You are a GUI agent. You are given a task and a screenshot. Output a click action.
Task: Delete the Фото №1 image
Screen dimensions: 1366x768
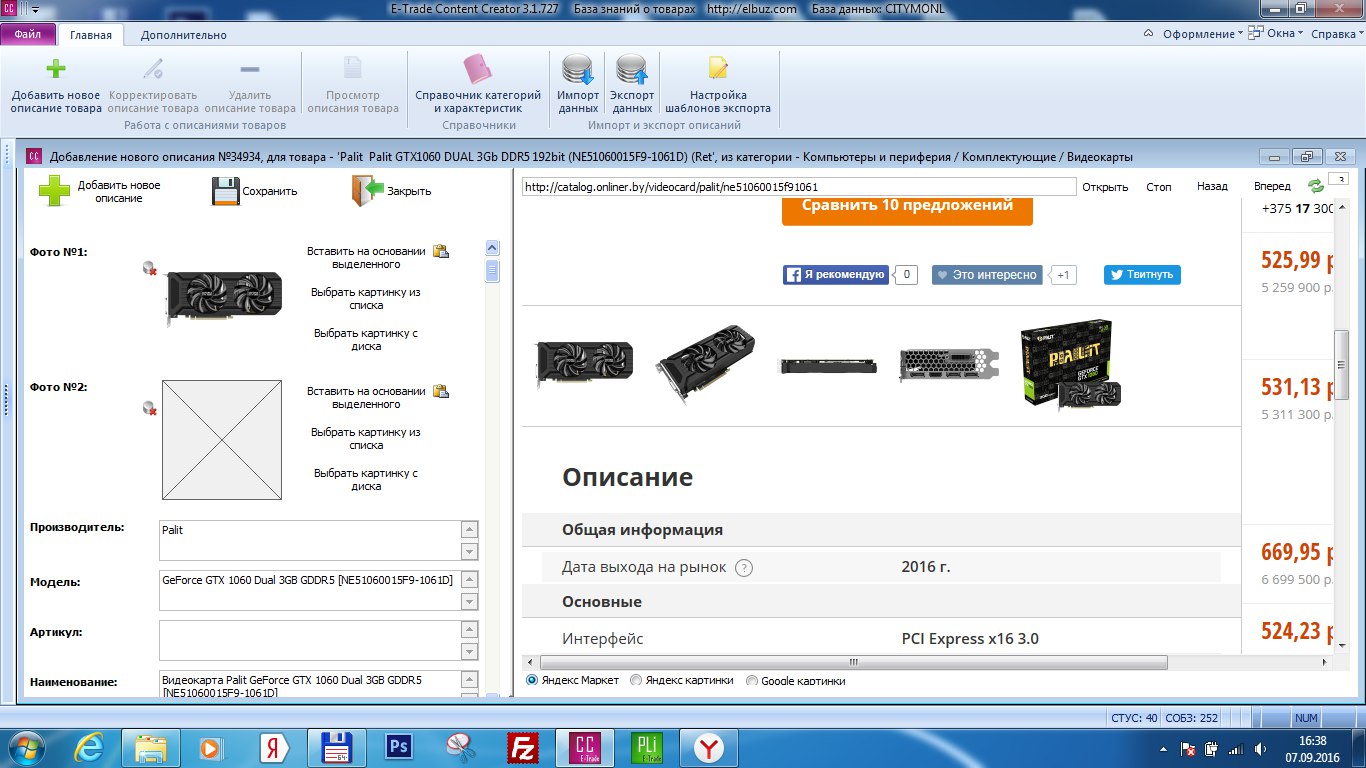(x=149, y=268)
